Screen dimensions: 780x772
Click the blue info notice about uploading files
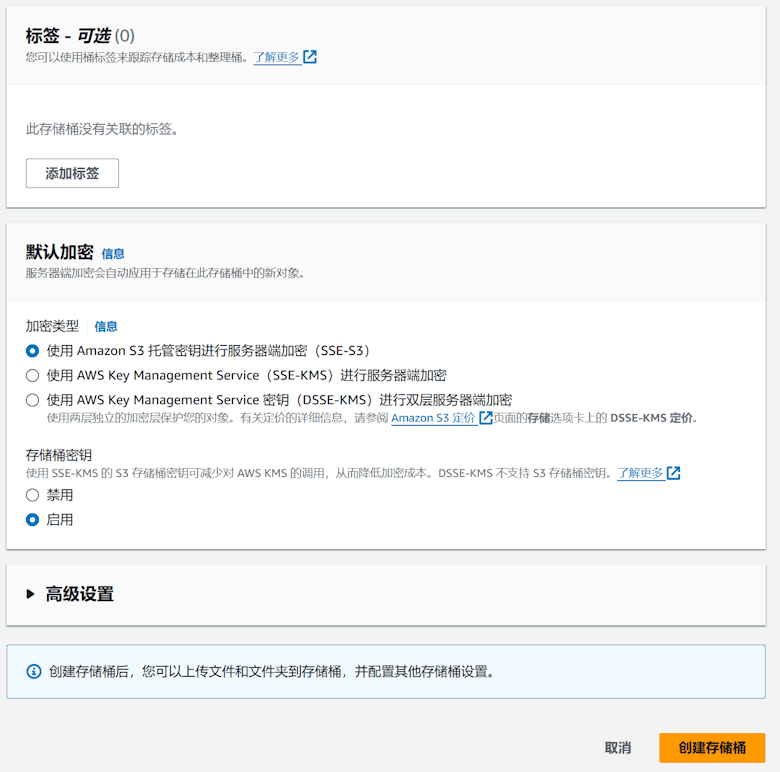point(386,672)
